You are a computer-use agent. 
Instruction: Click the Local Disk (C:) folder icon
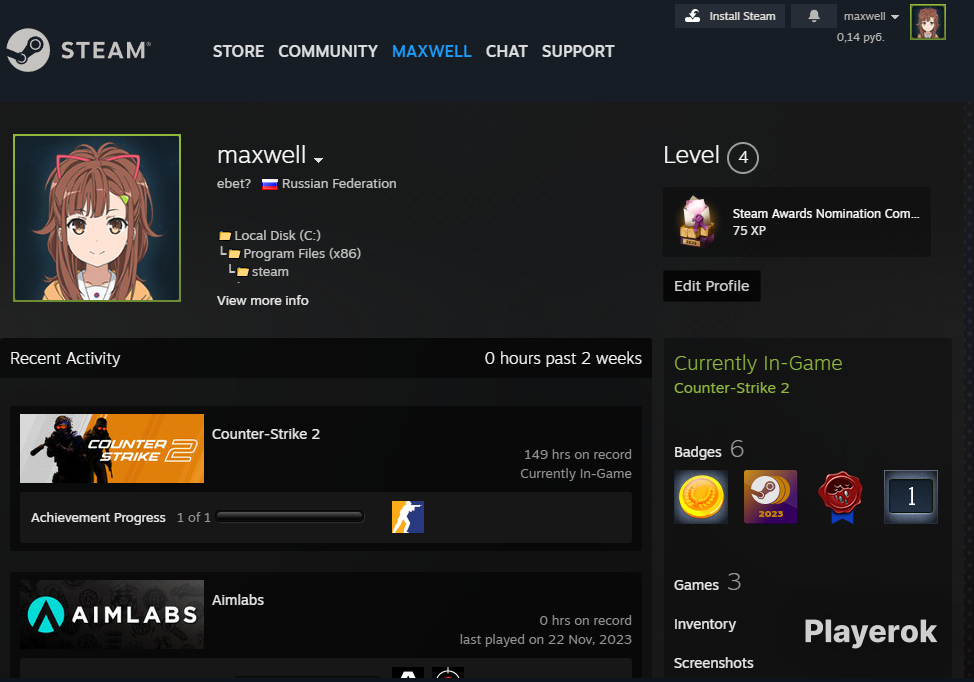click(225, 236)
